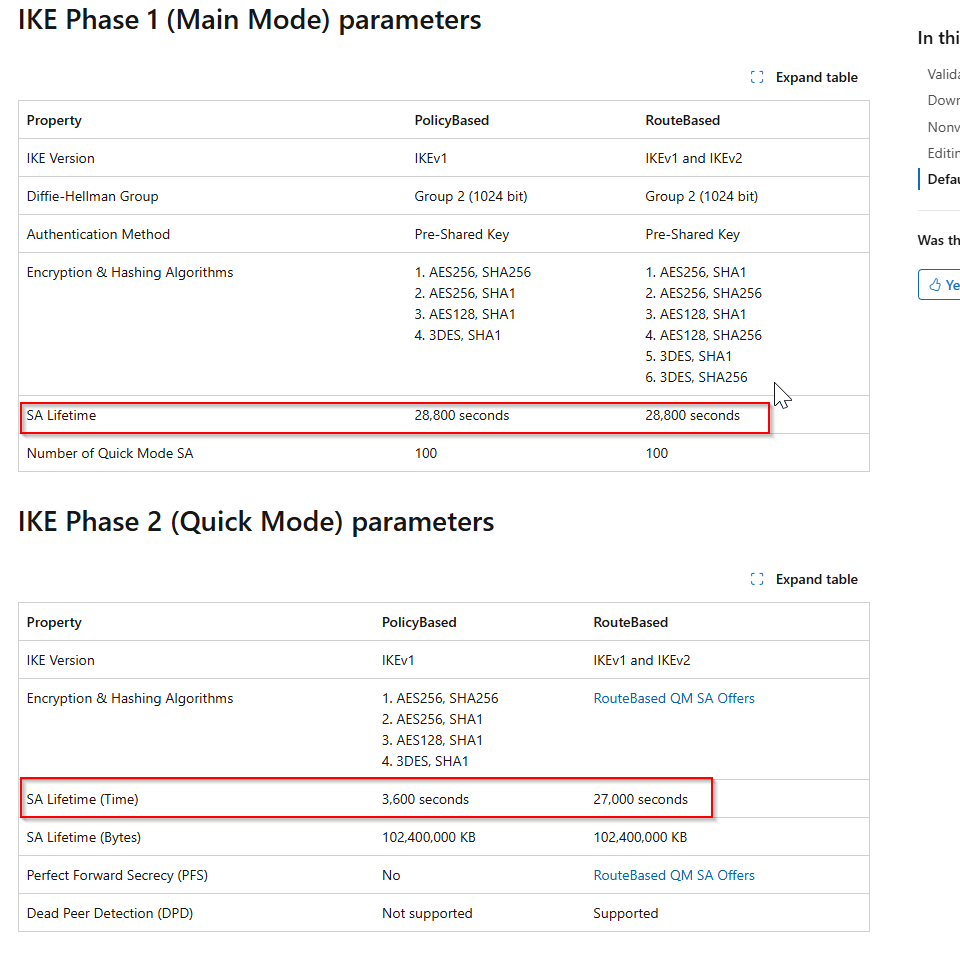Click the expand table icon above the Phase 1 table
Screen dimensions: 960x964
[757, 76]
